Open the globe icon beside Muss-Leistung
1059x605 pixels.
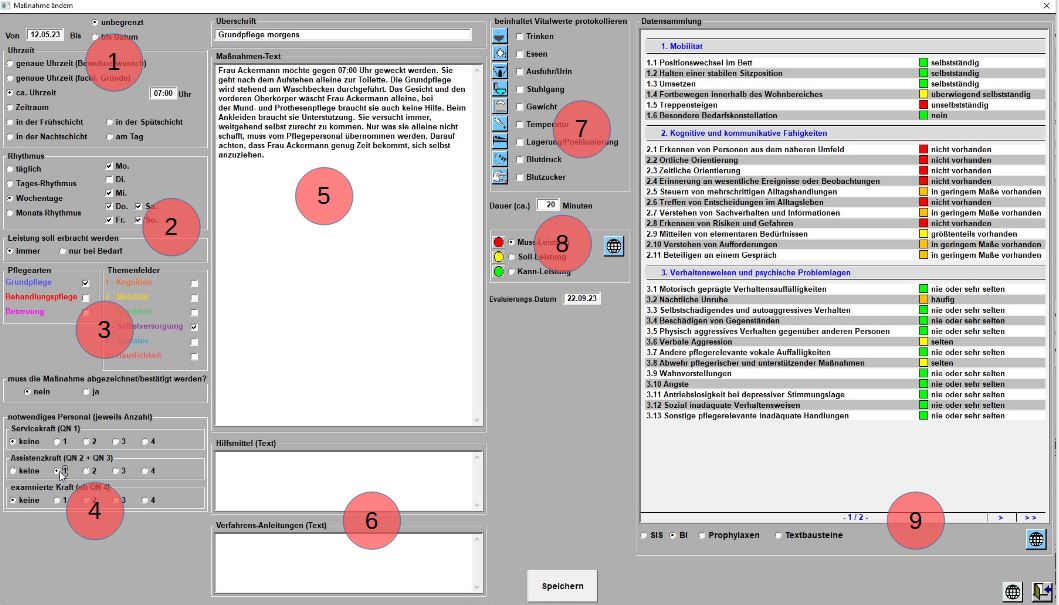613,246
